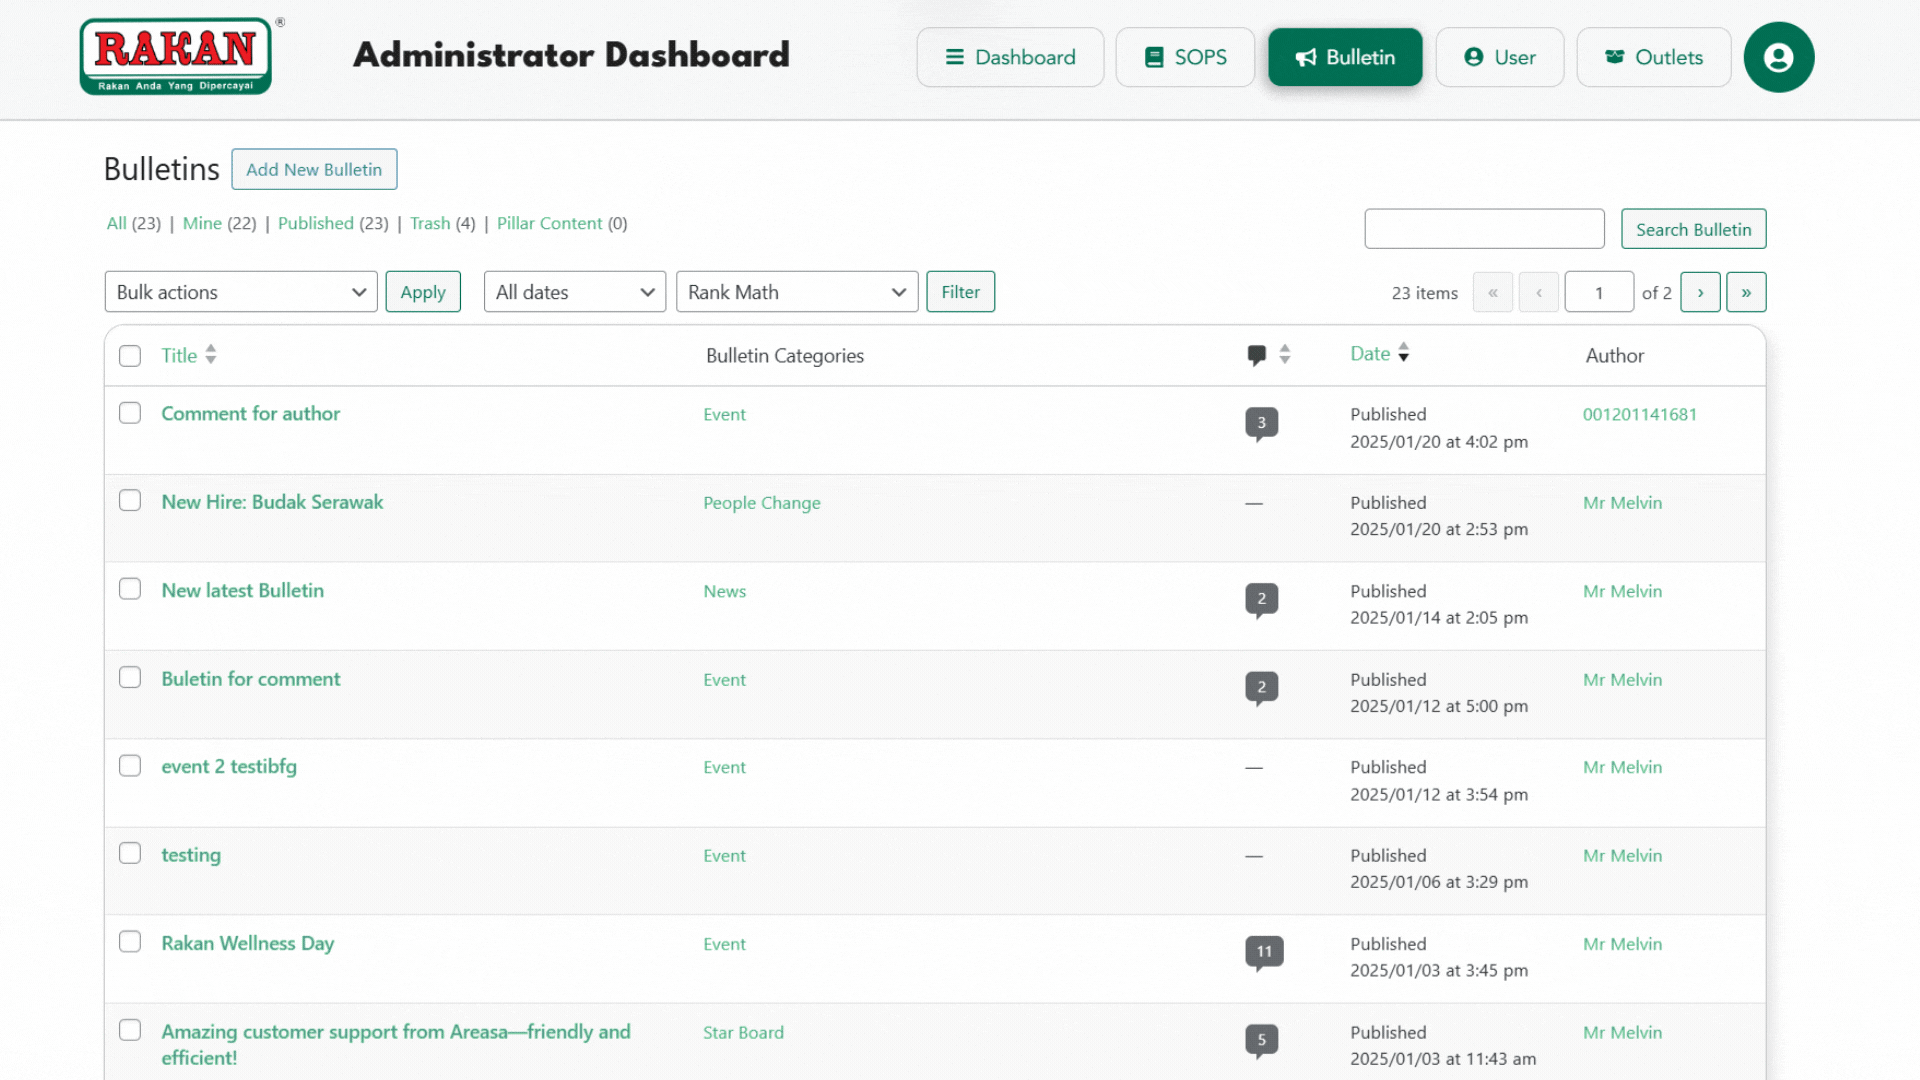Open comment bubble for Buletin for comment
This screenshot has width=1920, height=1080.
[x=1261, y=687]
